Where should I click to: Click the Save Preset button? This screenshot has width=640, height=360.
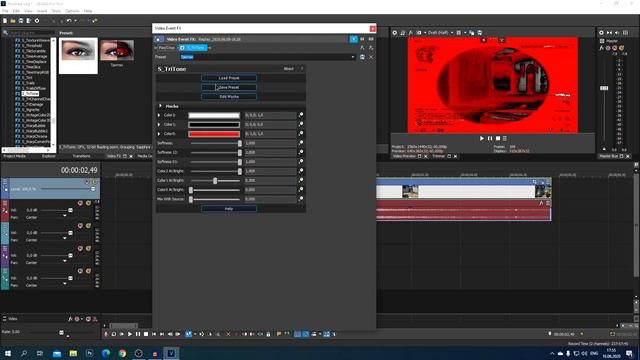229,87
